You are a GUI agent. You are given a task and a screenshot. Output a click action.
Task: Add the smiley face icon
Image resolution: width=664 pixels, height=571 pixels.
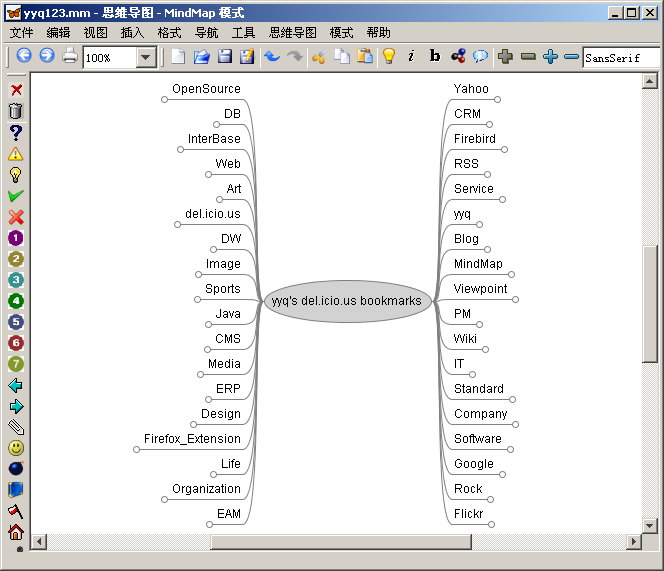tap(16, 448)
